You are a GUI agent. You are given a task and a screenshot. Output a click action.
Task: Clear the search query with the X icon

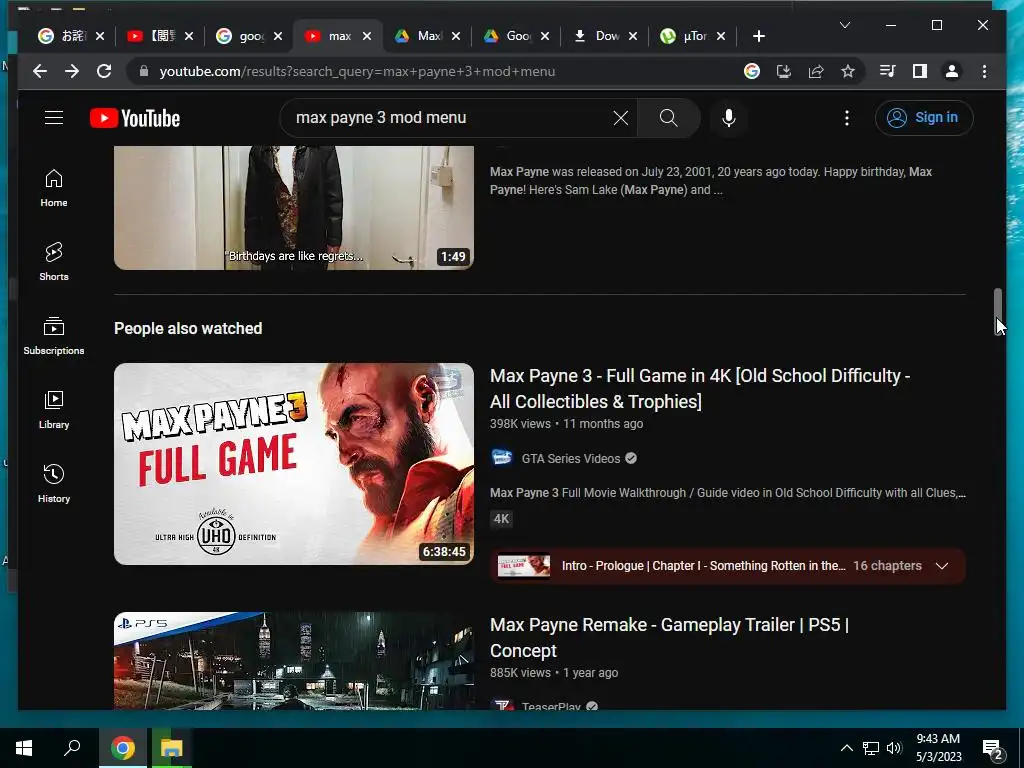(620, 118)
